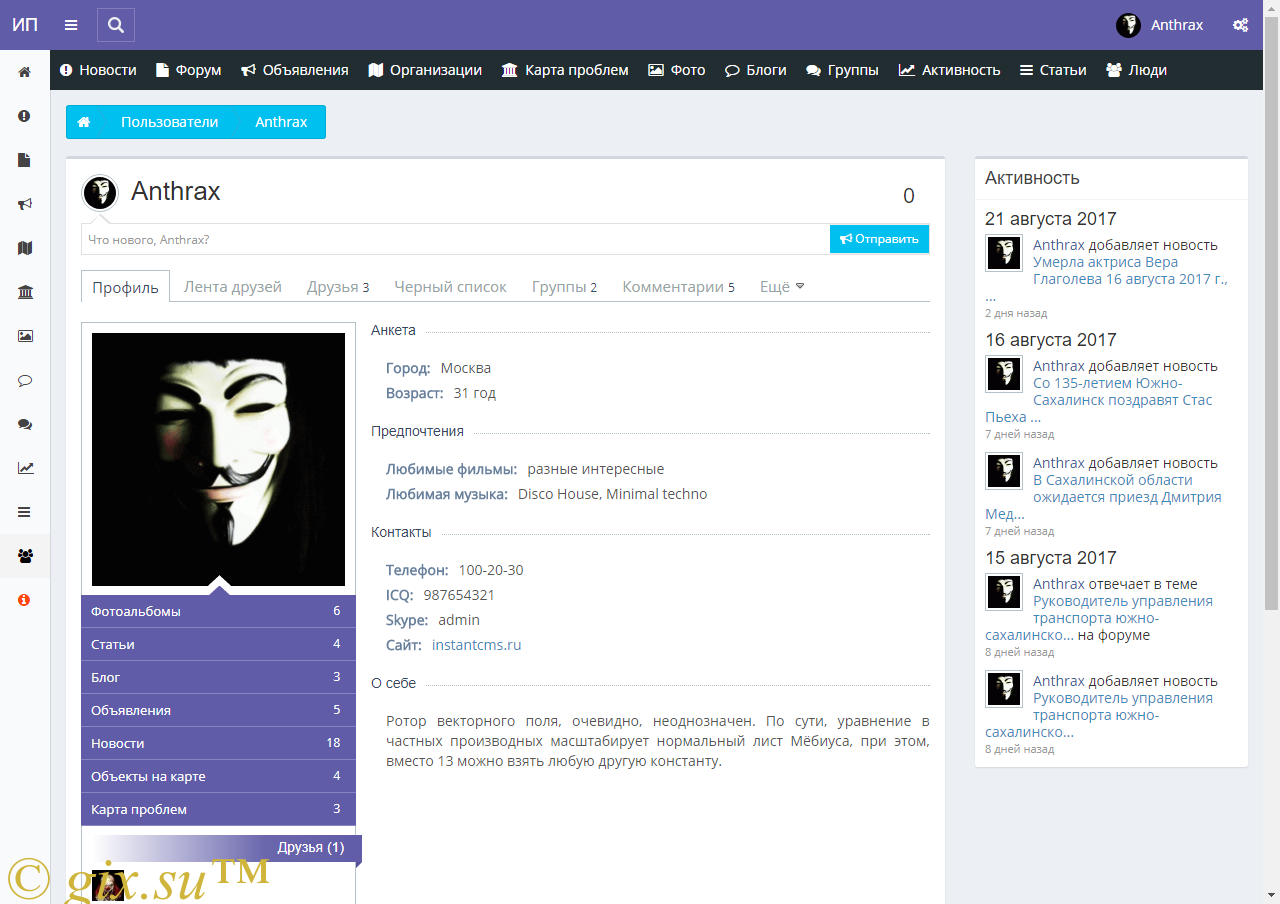
Task: Open Фотоальбомы in the profile menu
Action: point(218,611)
